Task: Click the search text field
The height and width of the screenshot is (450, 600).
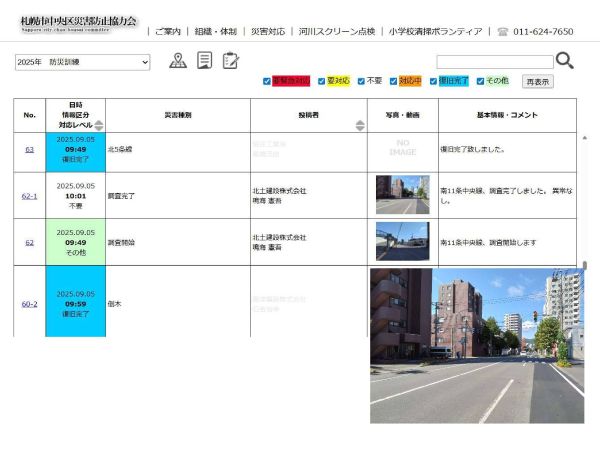Action: click(x=494, y=62)
